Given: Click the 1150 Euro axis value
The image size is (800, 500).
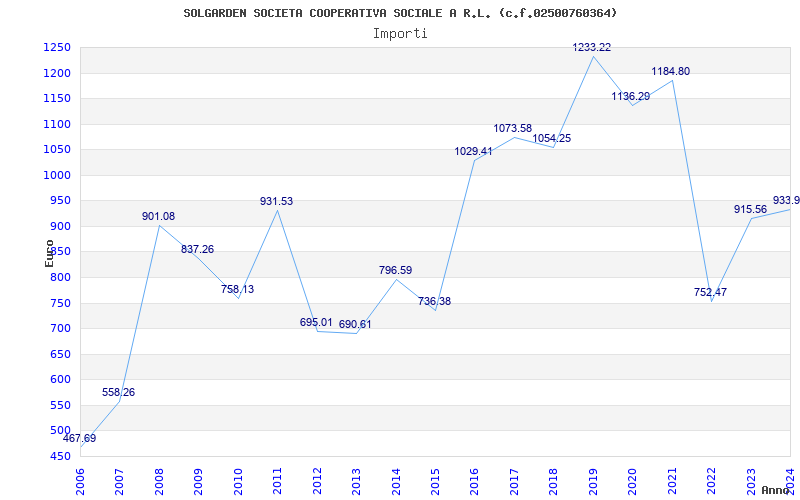Looking at the screenshot, I should coord(56,99).
